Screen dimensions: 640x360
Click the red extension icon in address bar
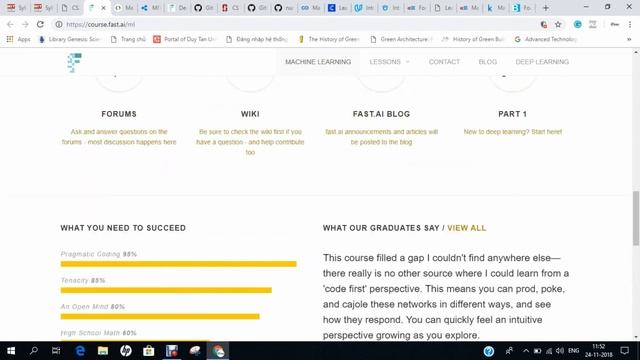click(x=544, y=24)
